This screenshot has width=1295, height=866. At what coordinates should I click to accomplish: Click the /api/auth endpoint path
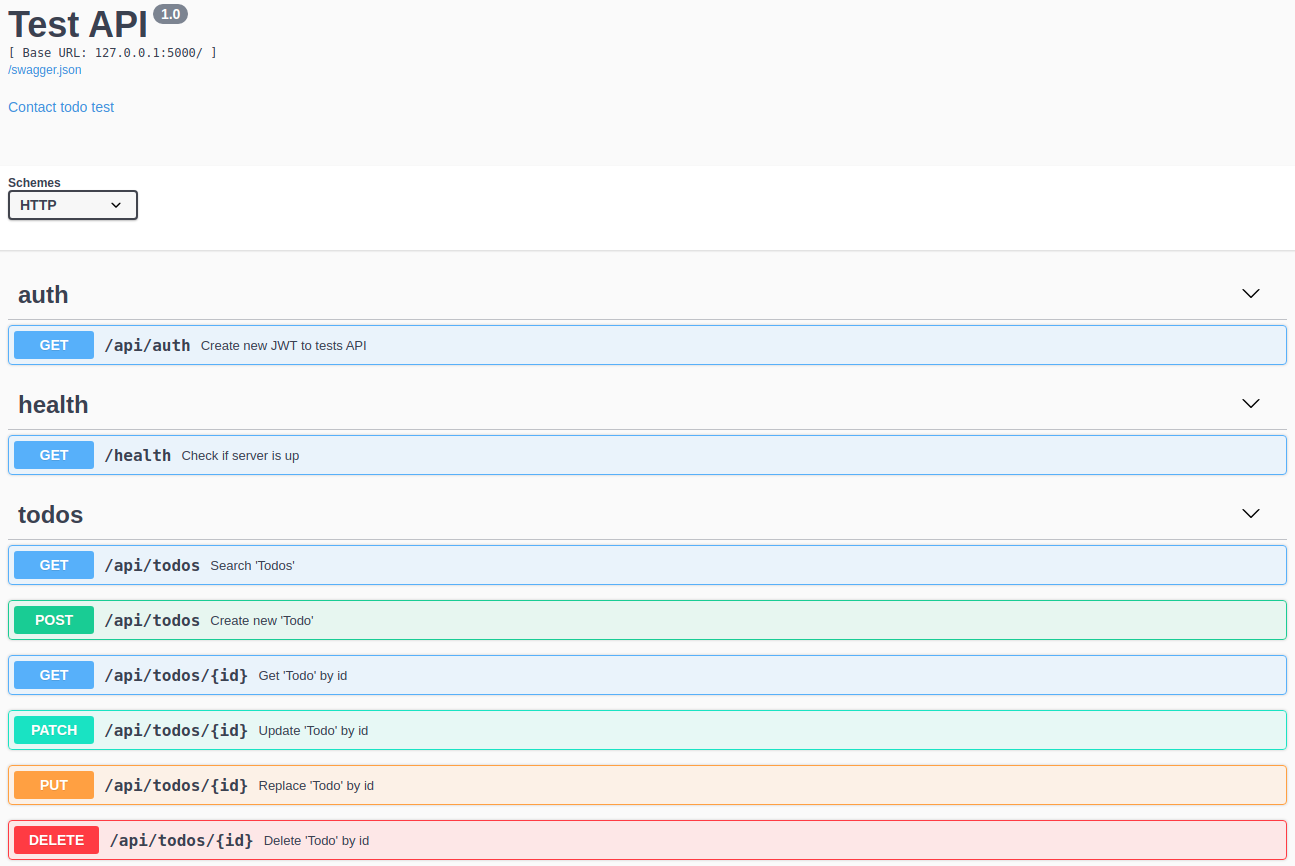point(147,345)
